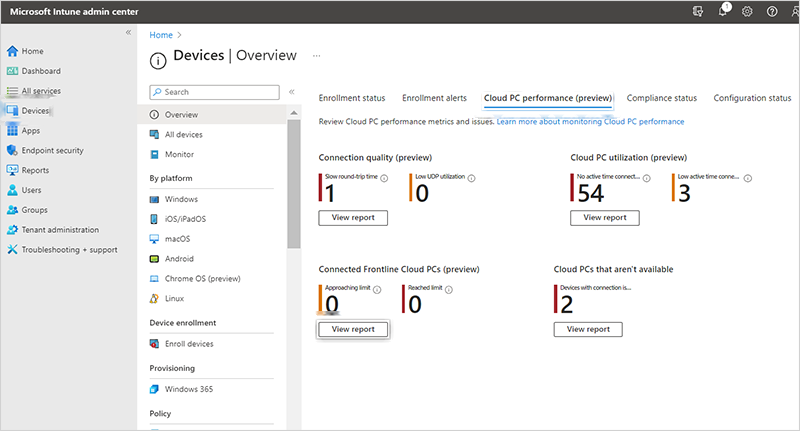Click the Enroll devices icon
Viewport: 800px width, 431px height.
(x=154, y=344)
